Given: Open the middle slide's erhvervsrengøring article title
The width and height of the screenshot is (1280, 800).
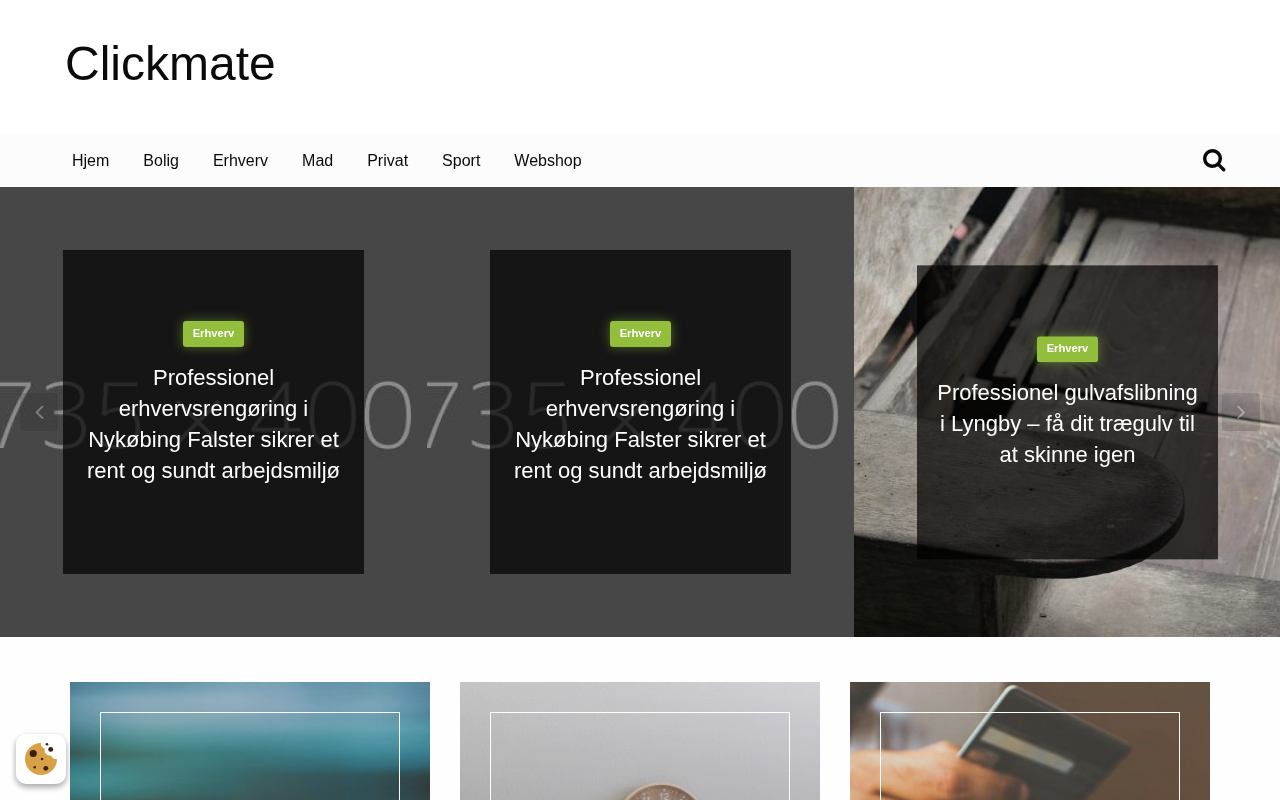Looking at the screenshot, I should point(640,424).
